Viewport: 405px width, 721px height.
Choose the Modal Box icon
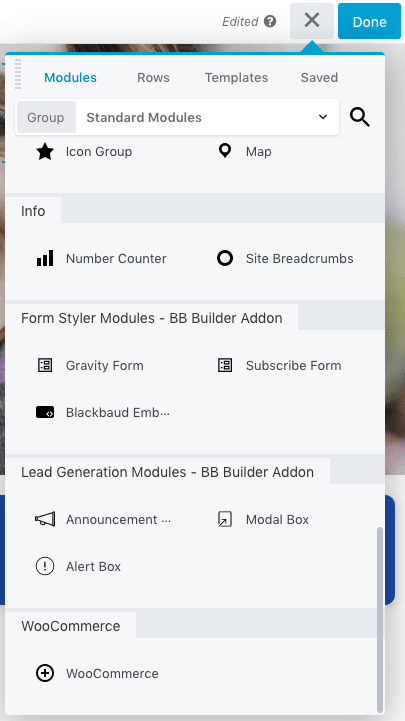[225, 520]
